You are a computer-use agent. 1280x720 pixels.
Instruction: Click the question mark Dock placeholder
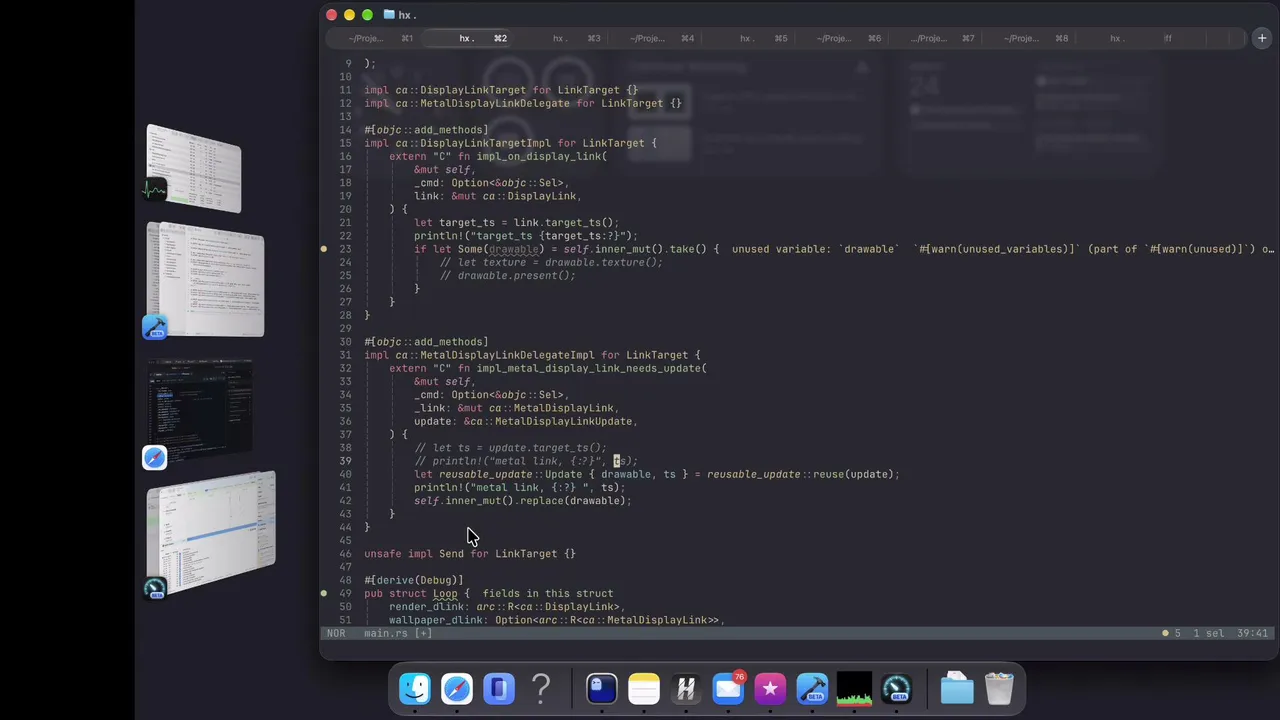tap(541, 689)
